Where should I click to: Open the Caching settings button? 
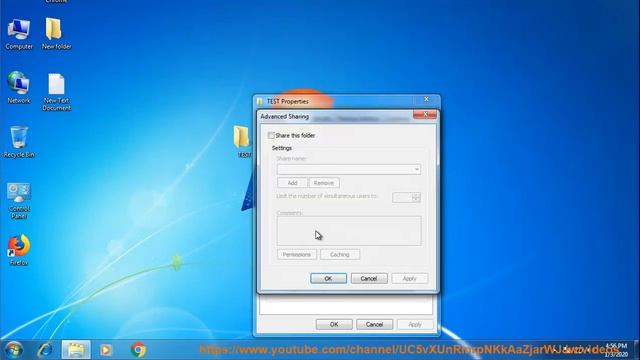click(x=340, y=254)
